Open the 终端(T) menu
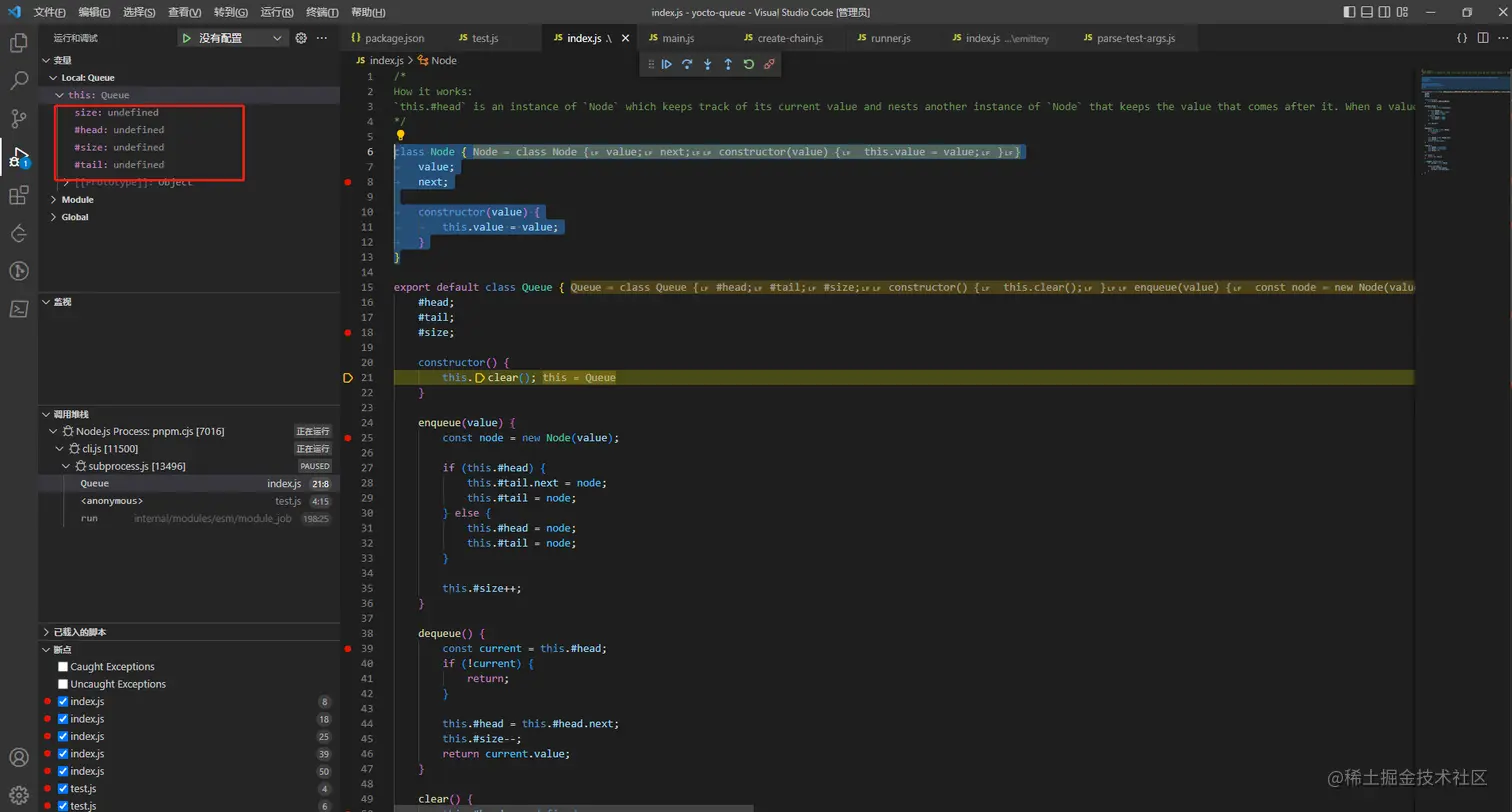Screen dimensions: 1512x812 [x=321, y=12]
